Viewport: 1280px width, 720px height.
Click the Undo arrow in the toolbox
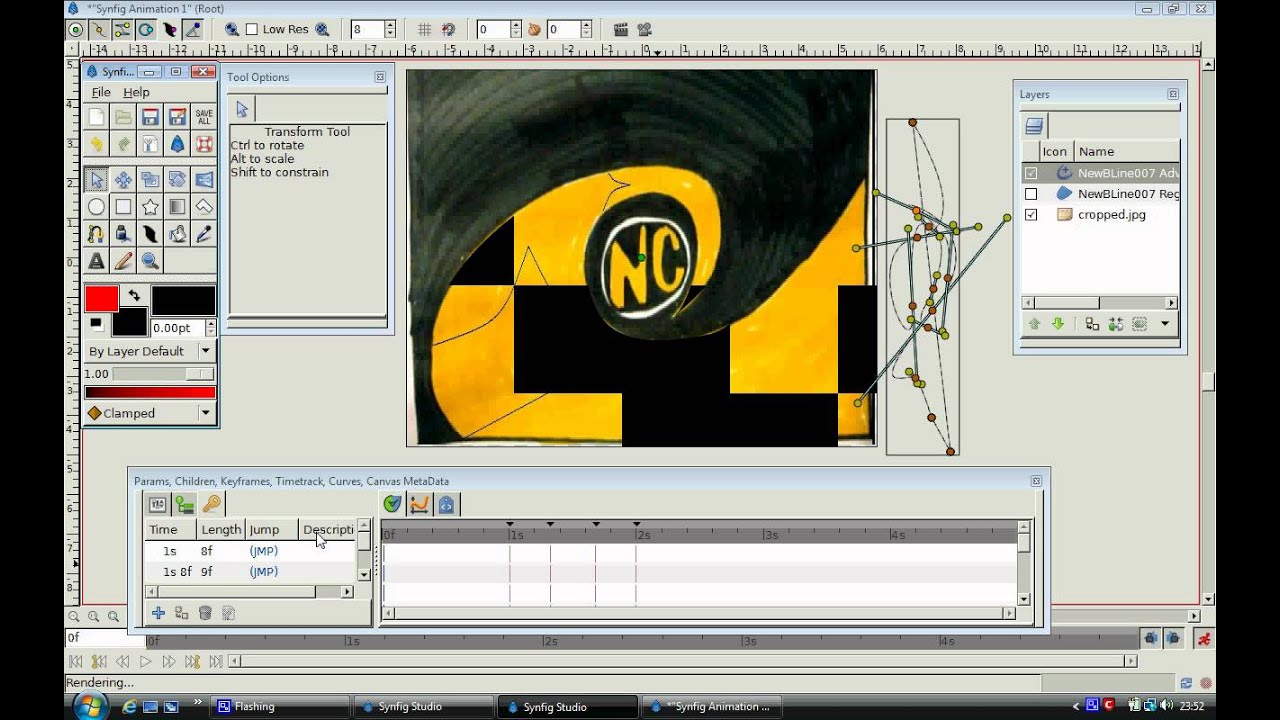pos(96,144)
